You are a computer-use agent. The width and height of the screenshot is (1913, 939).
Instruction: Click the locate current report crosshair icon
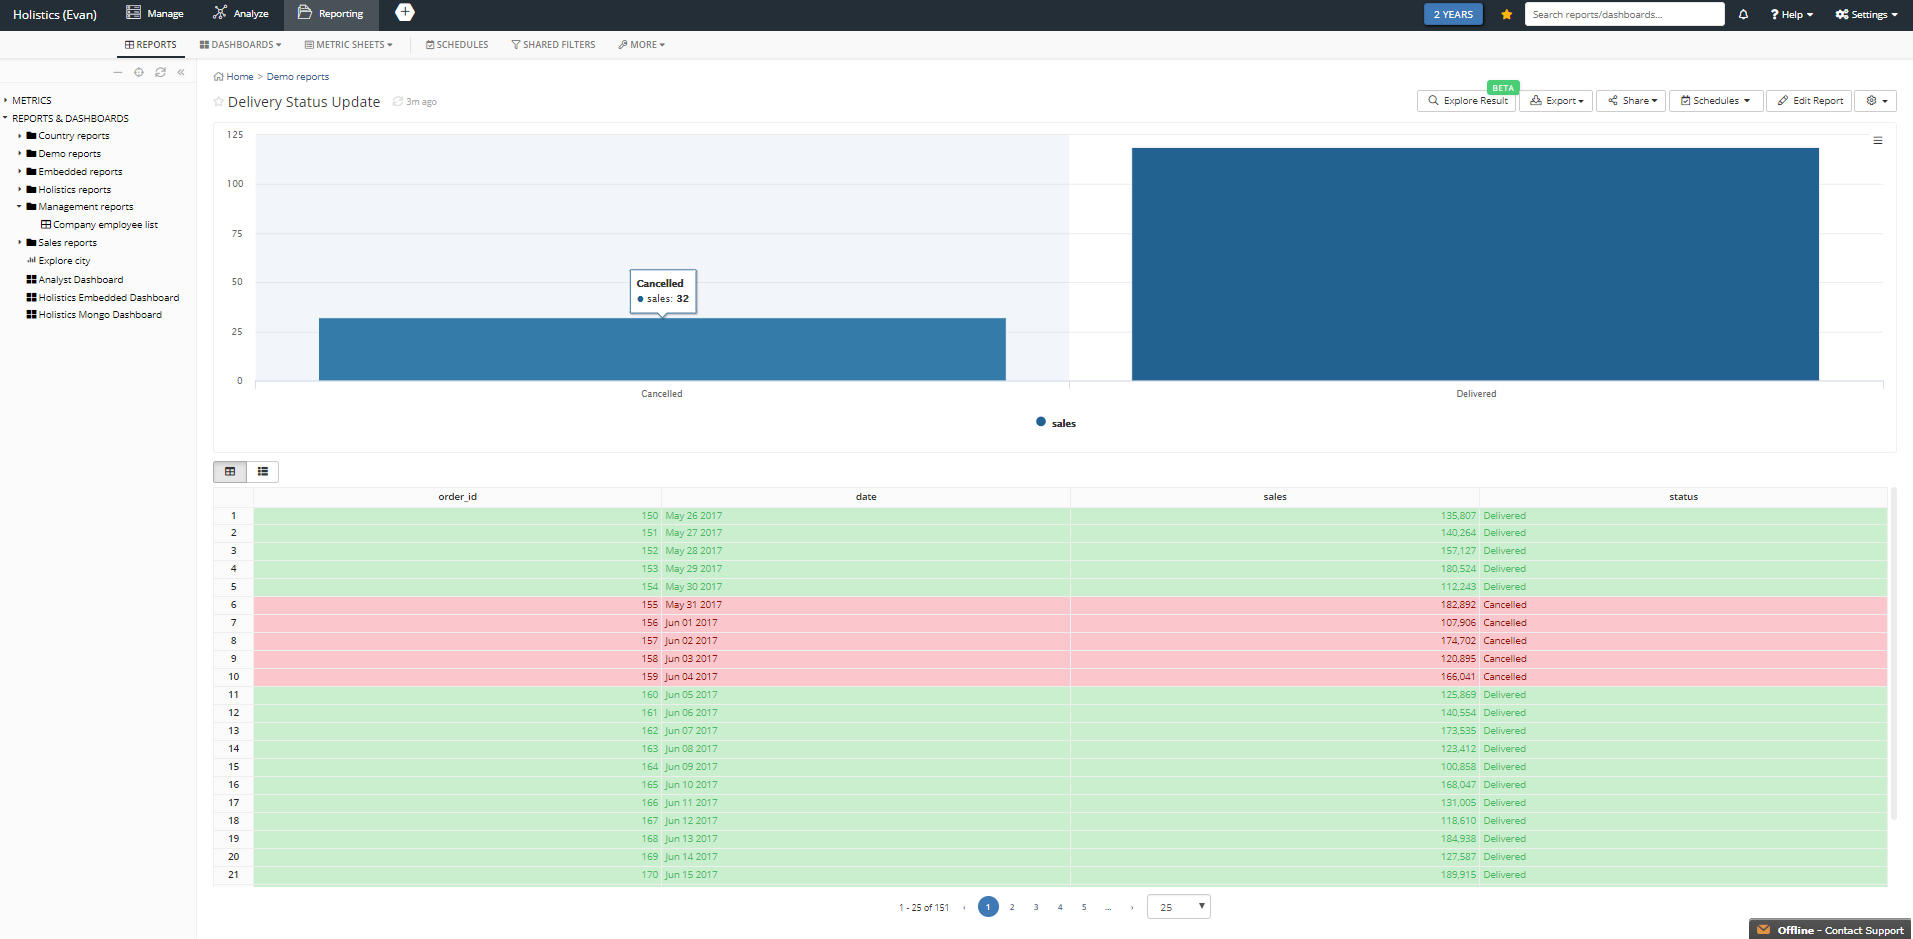point(139,72)
